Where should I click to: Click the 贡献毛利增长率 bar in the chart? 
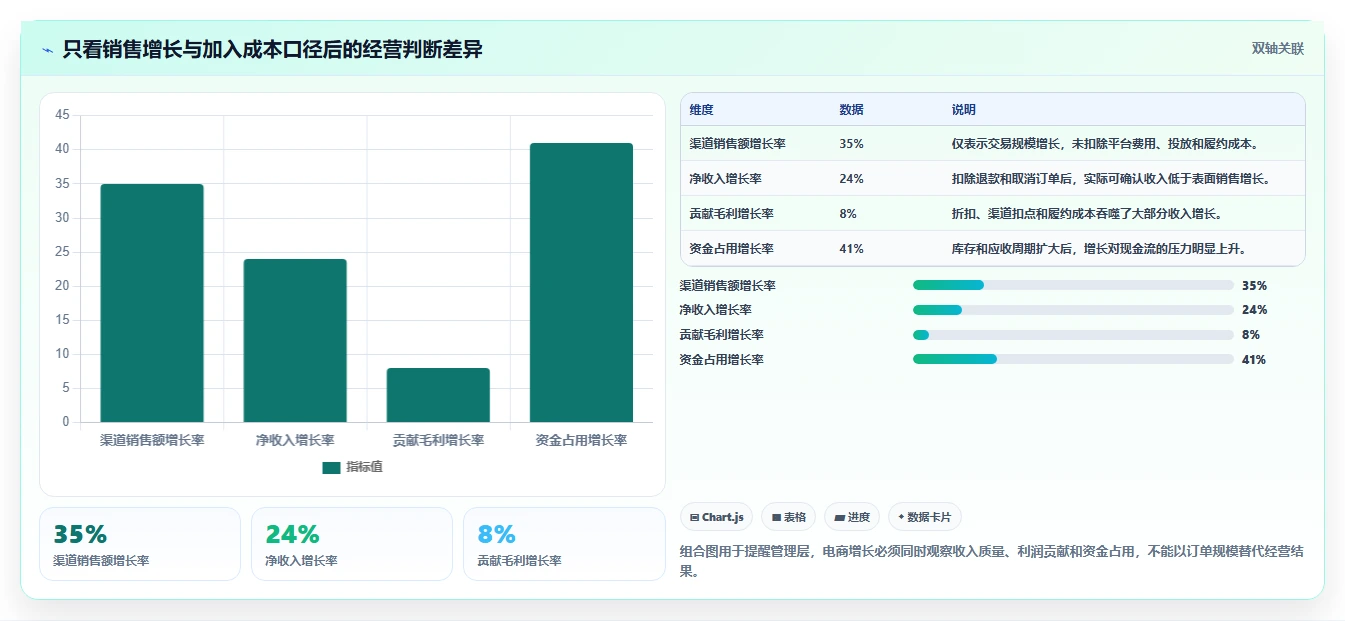coord(438,395)
